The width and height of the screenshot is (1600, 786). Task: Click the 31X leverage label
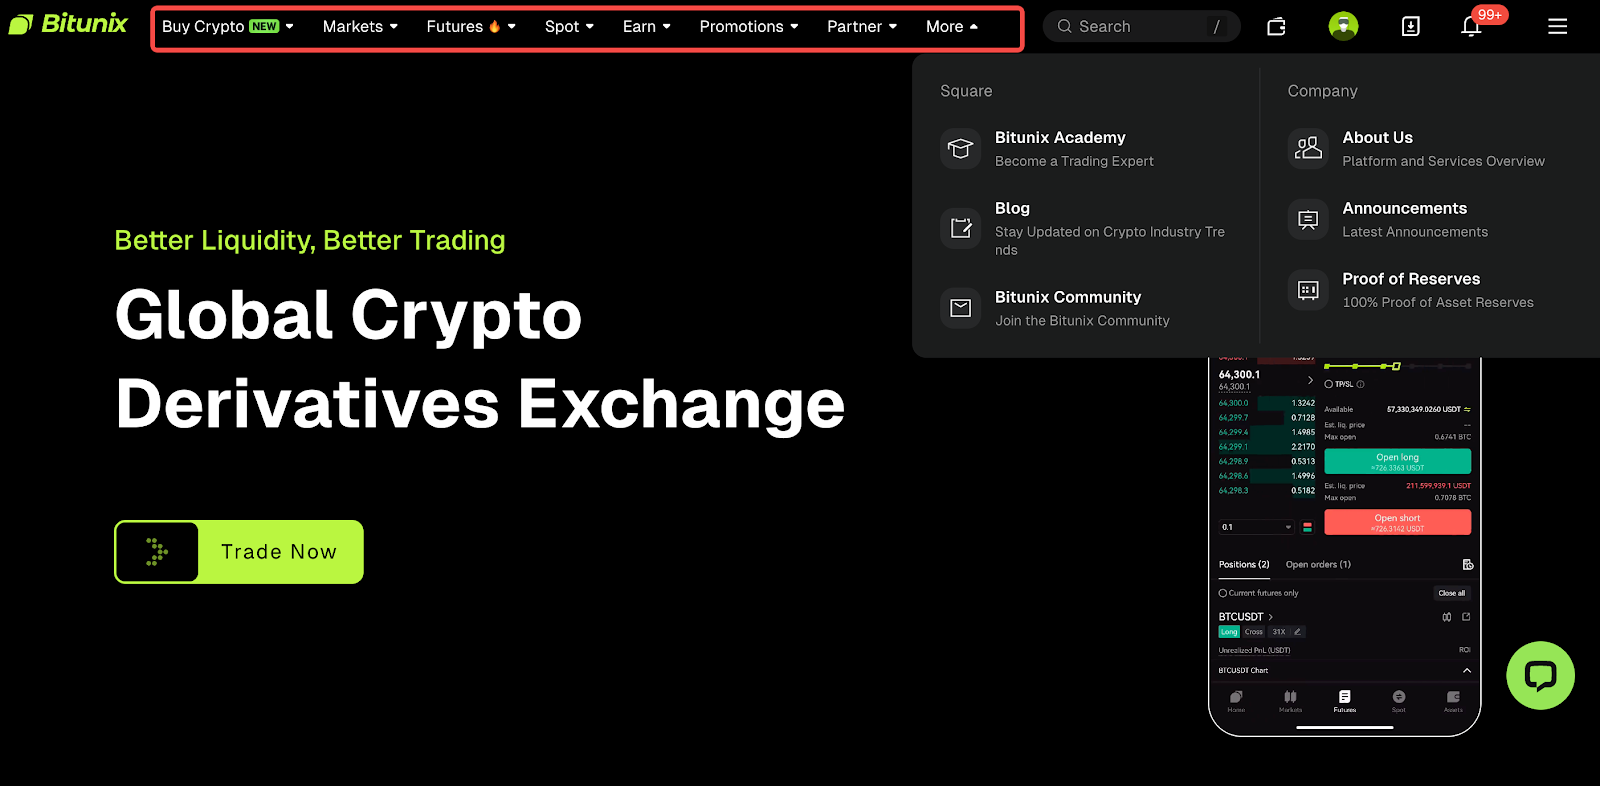(1279, 632)
